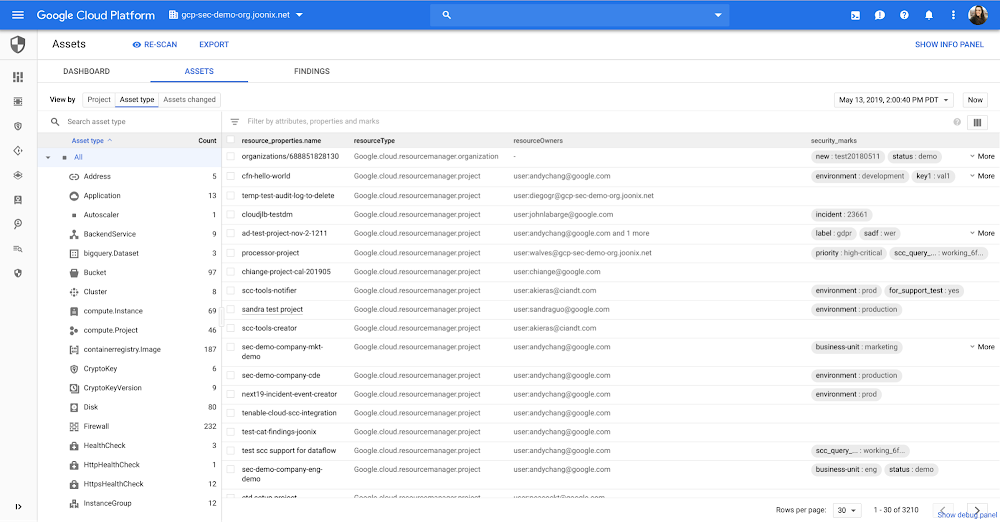Open user account avatar
Screen dimensions: 1000x522
click(978, 15)
